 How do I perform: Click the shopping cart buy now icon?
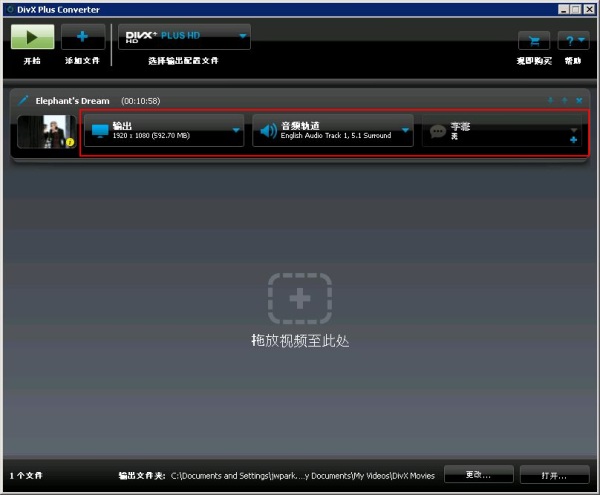click(534, 41)
